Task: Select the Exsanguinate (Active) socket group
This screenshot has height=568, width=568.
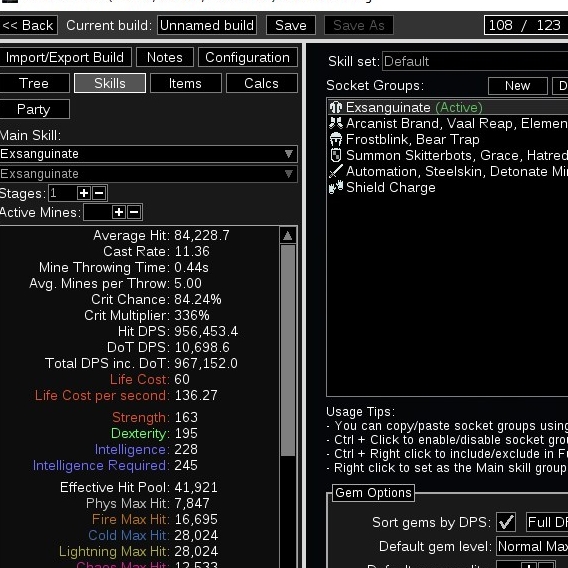Action: 448,108
